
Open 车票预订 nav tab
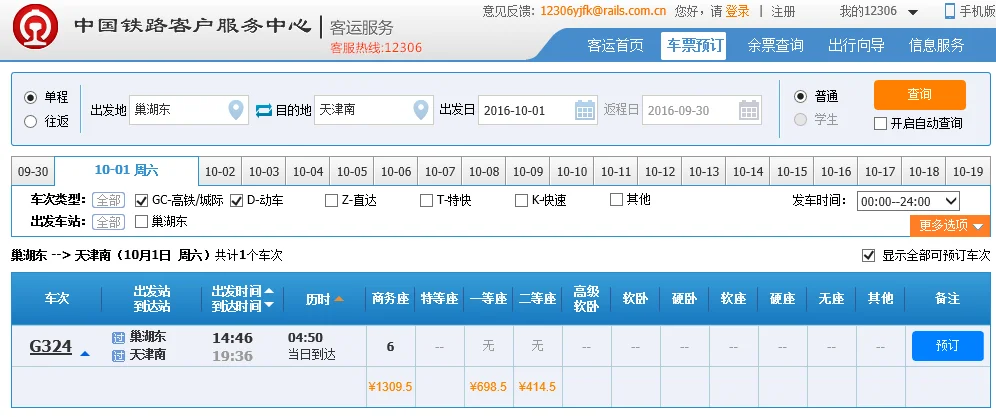coord(694,45)
